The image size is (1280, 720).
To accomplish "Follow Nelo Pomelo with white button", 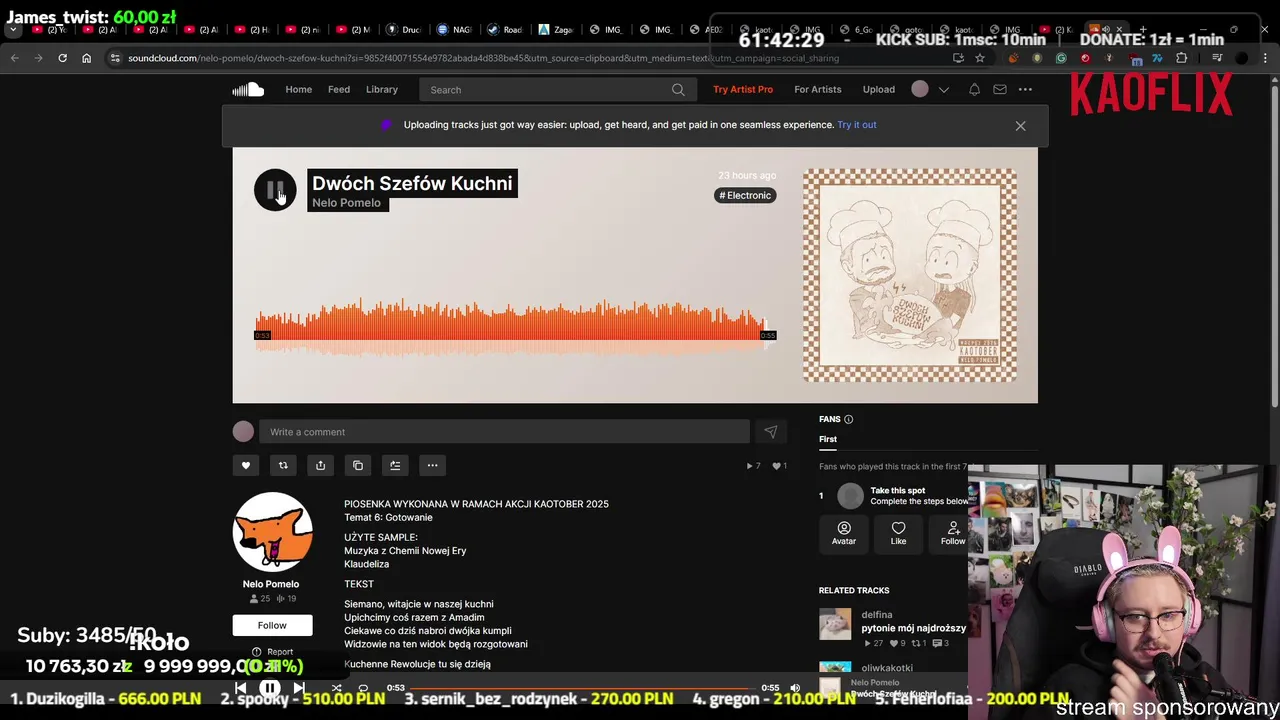I will pos(272,625).
